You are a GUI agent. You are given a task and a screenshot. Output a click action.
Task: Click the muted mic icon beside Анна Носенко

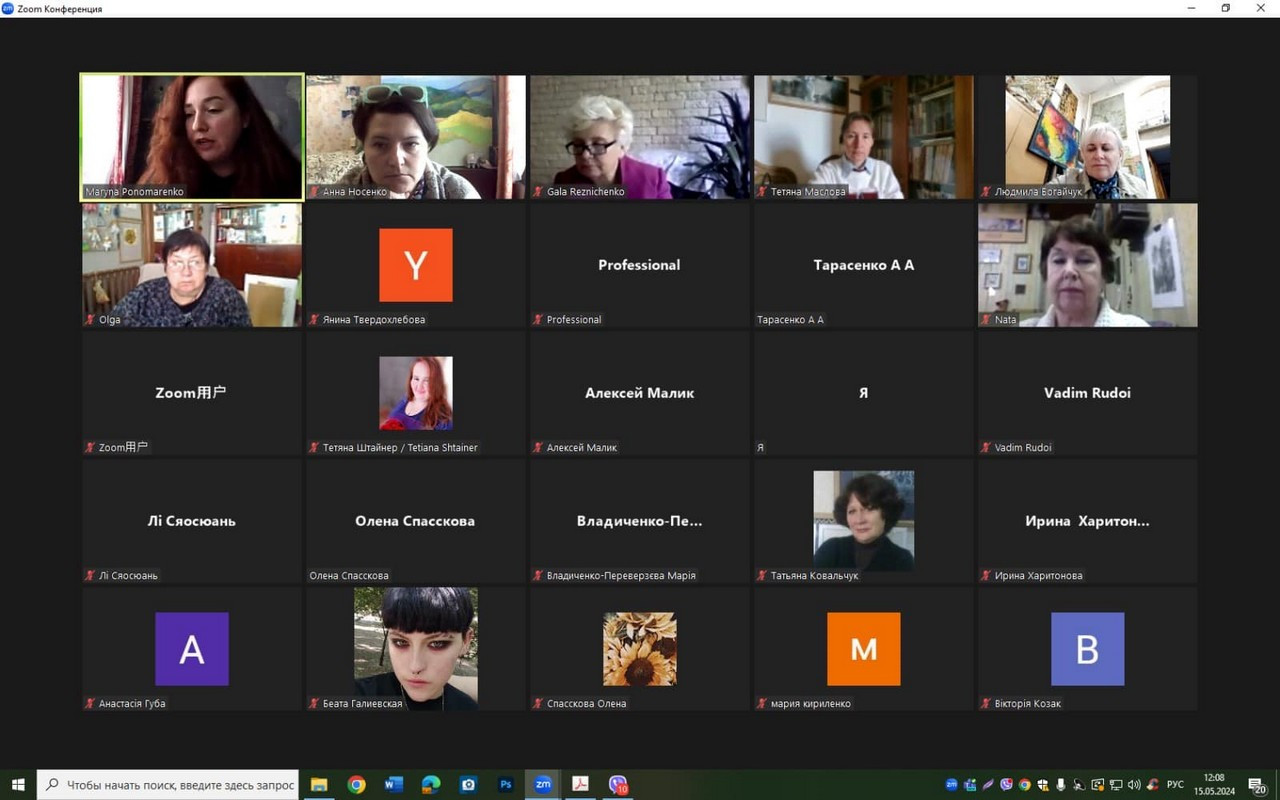pyautogui.click(x=315, y=192)
